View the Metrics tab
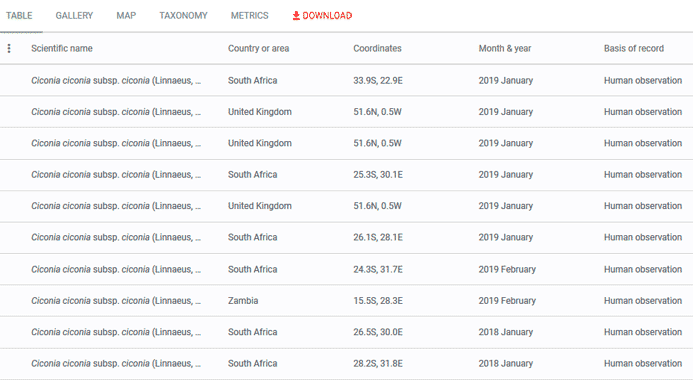Viewport: 693px width, 380px height. [249, 16]
